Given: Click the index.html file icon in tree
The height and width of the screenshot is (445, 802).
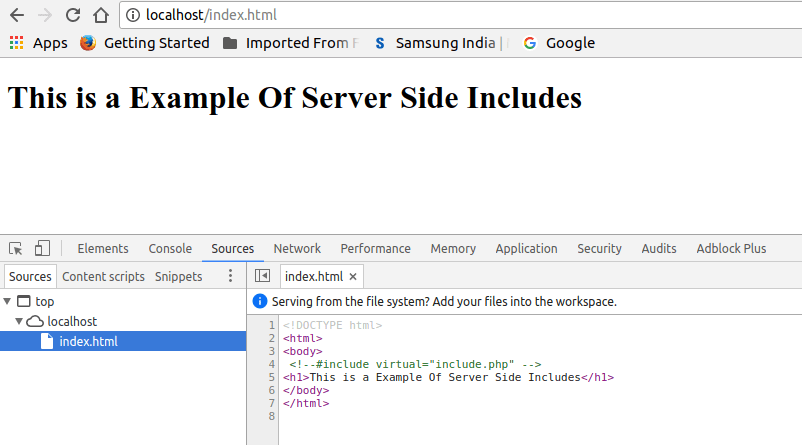Looking at the screenshot, I should (x=47, y=341).
